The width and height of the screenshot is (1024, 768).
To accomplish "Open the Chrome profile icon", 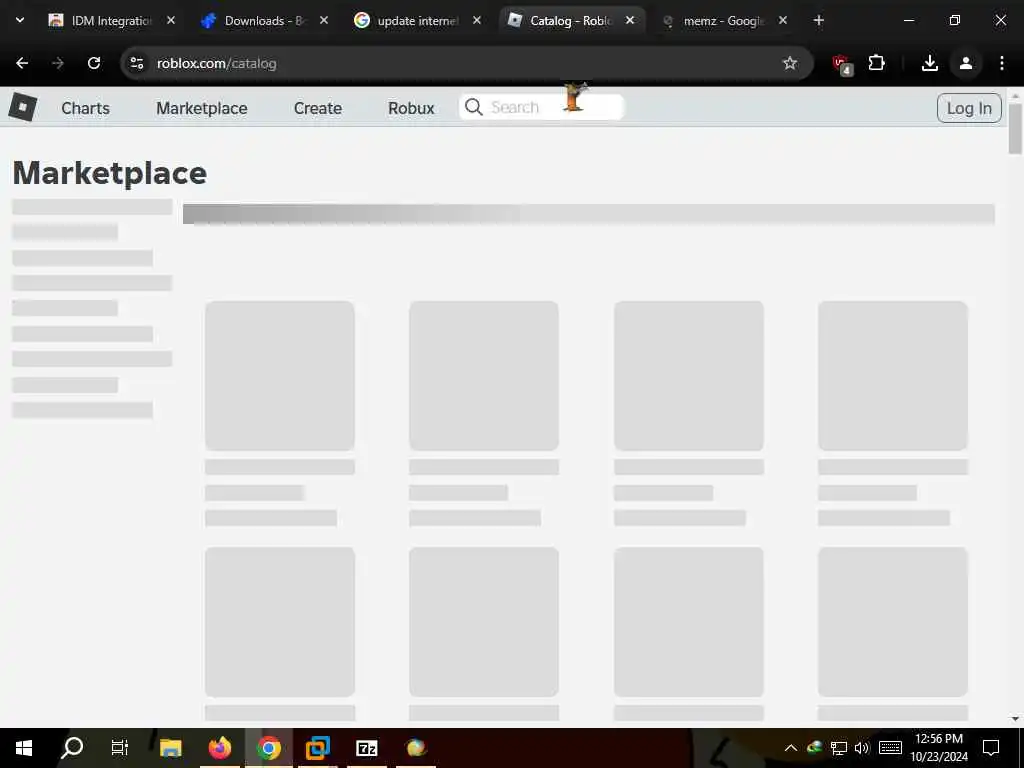I will click(x=965, y=63).
